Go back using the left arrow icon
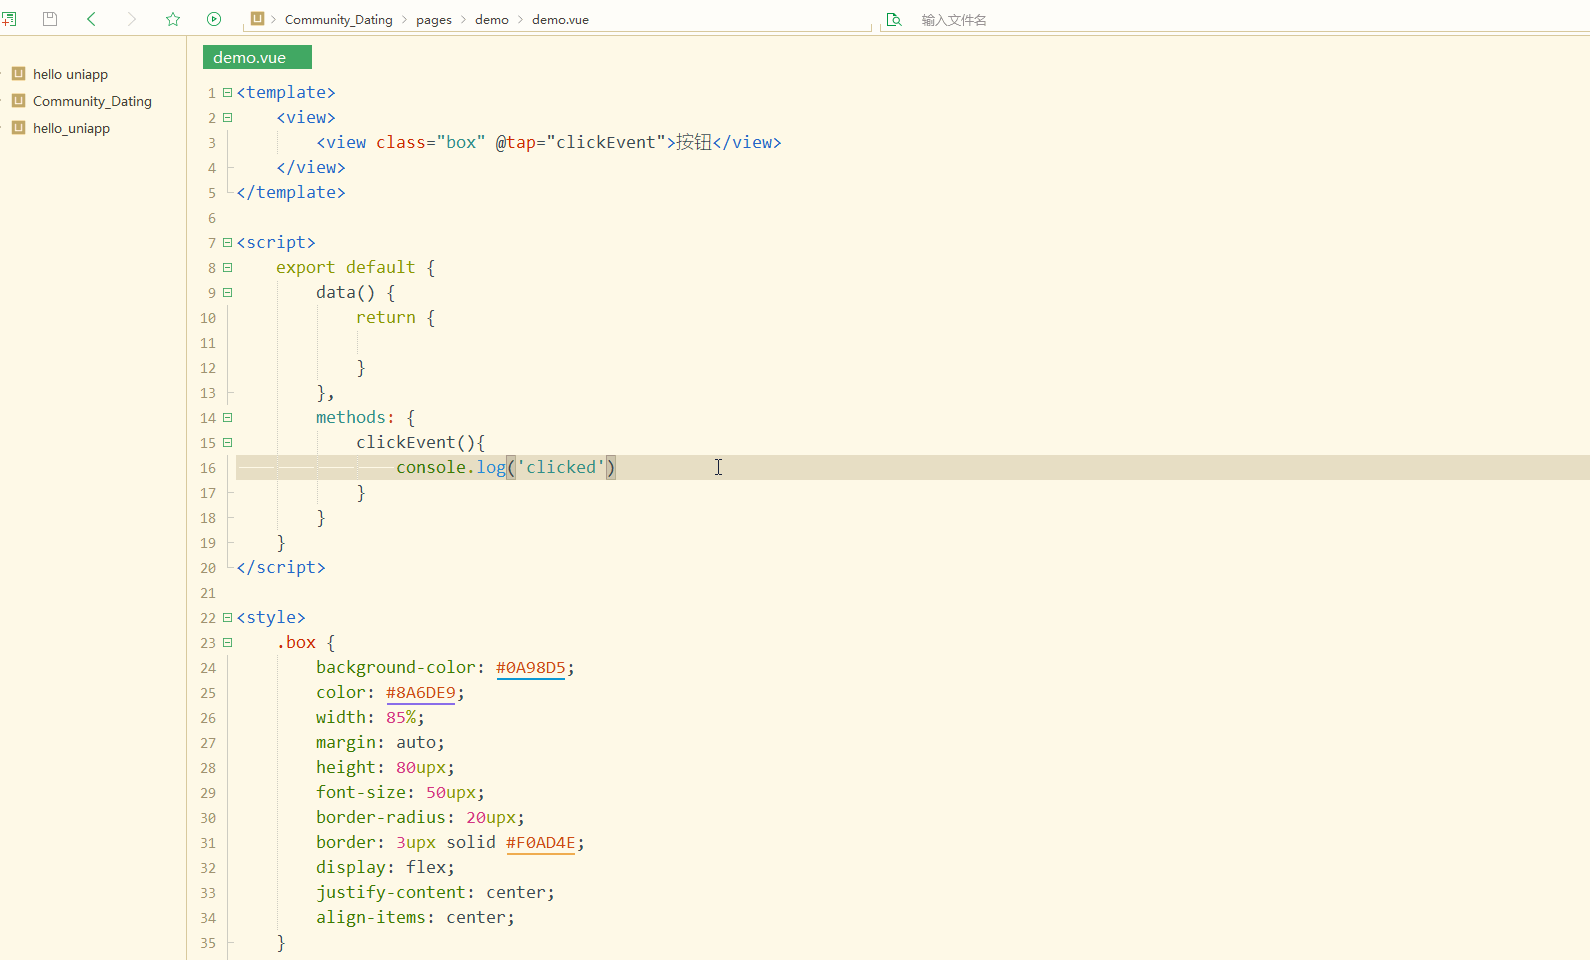This screenshot has width=1590, height=960. [91, 19]
